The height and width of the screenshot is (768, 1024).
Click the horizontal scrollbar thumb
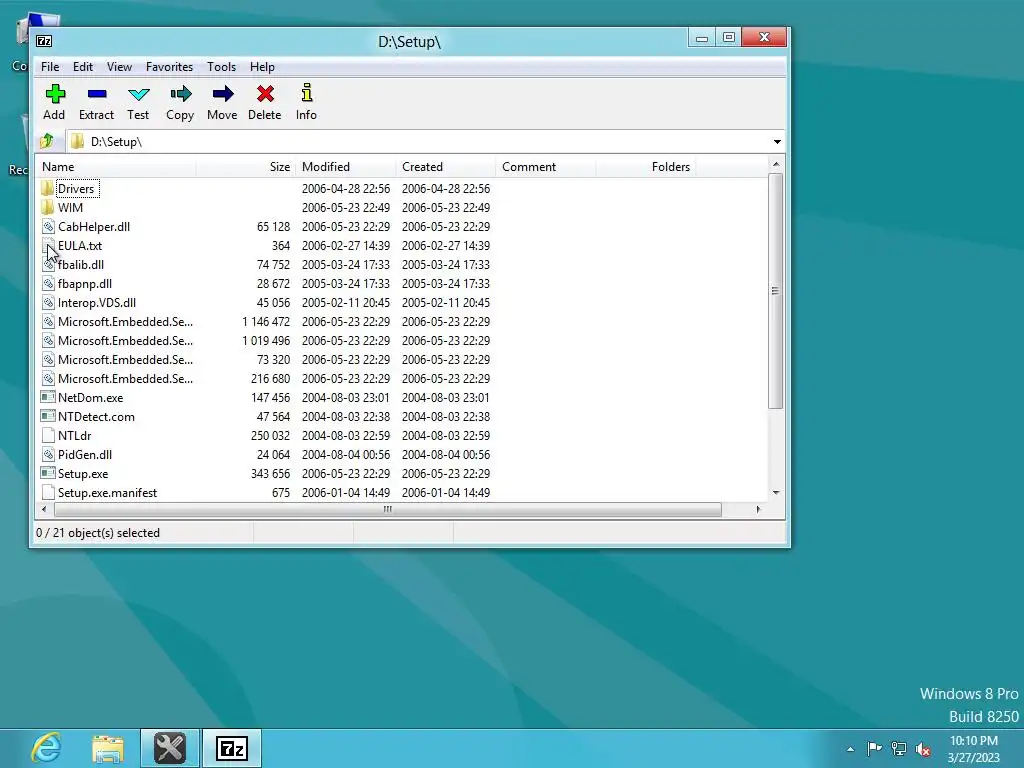point(387,509)
